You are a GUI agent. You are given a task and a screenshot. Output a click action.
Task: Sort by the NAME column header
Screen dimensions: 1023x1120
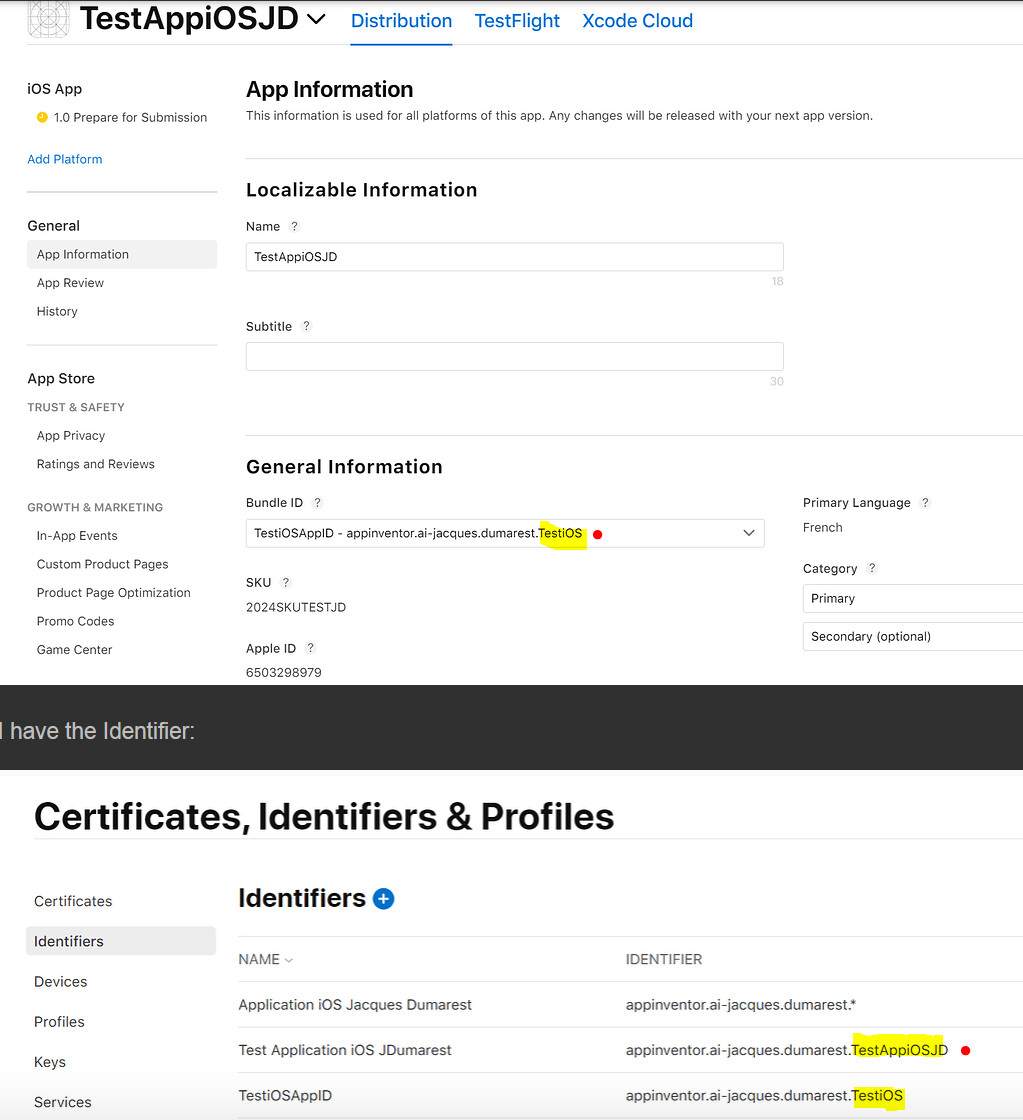tap(266, 959)
